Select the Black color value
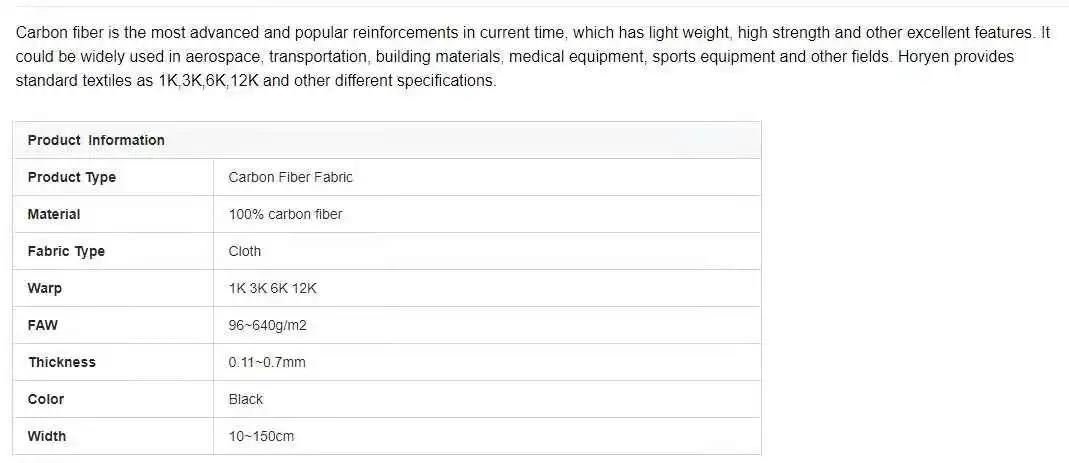1069x463 pixels. tap(246, 399)
